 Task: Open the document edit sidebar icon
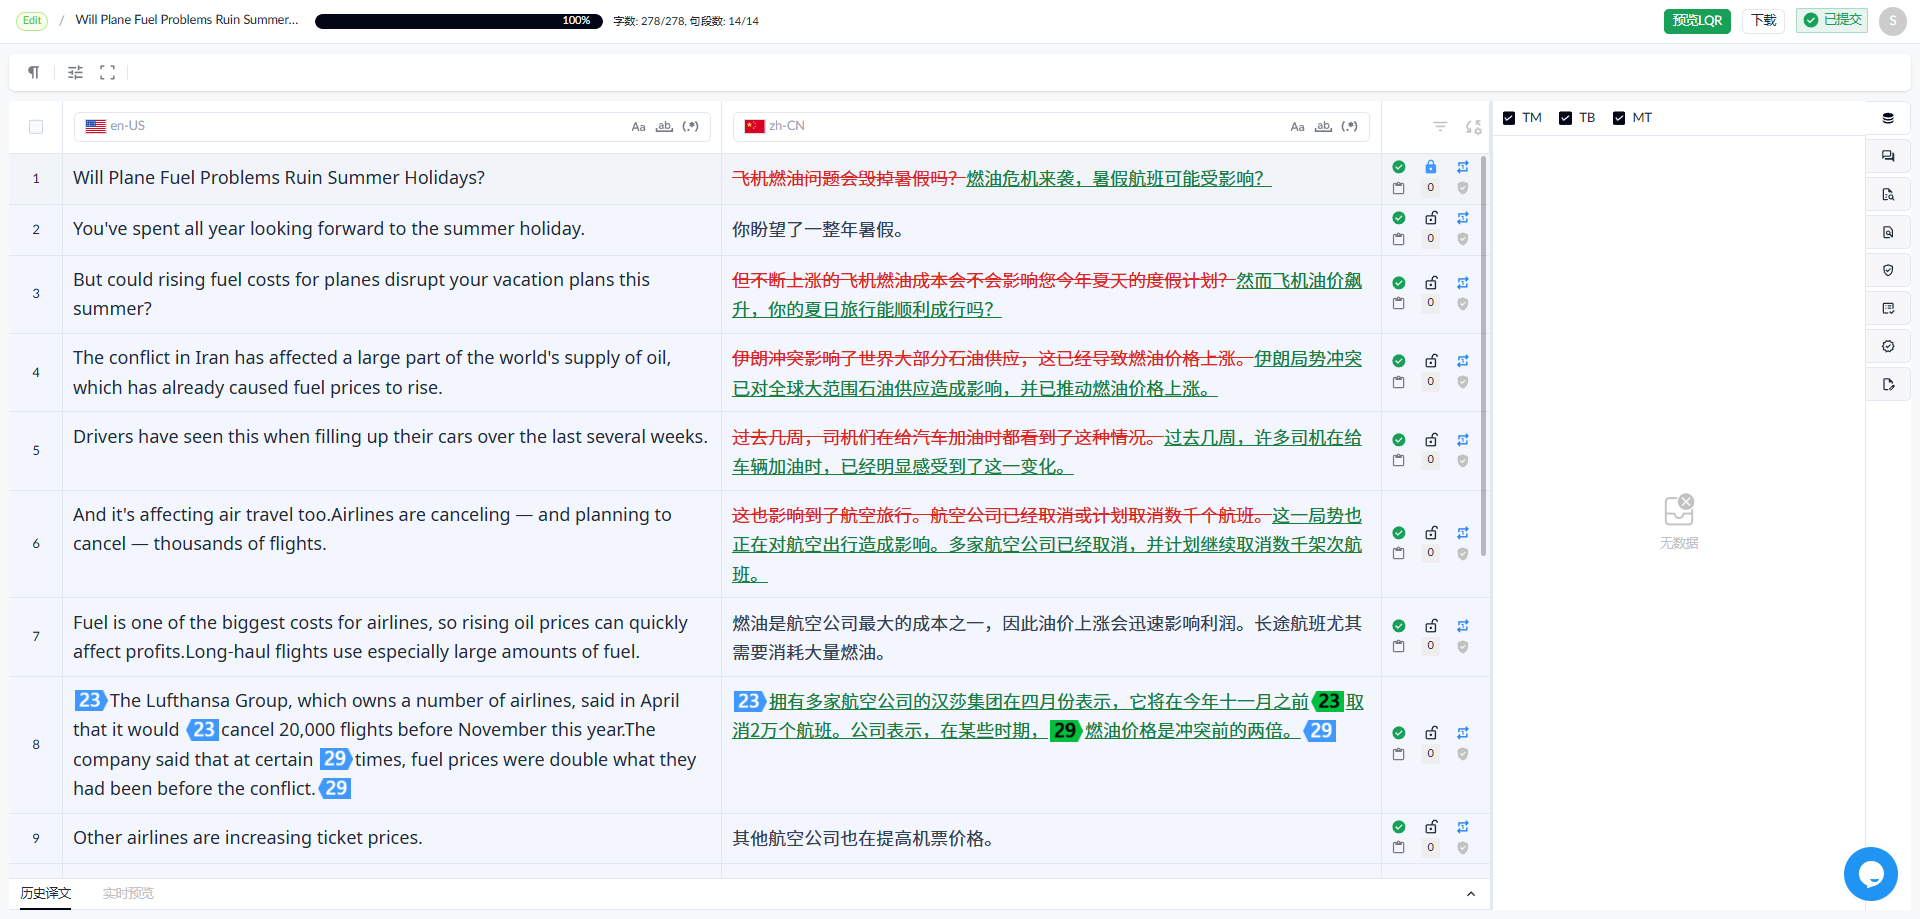pyautogui.click(x=1888, y=384)
